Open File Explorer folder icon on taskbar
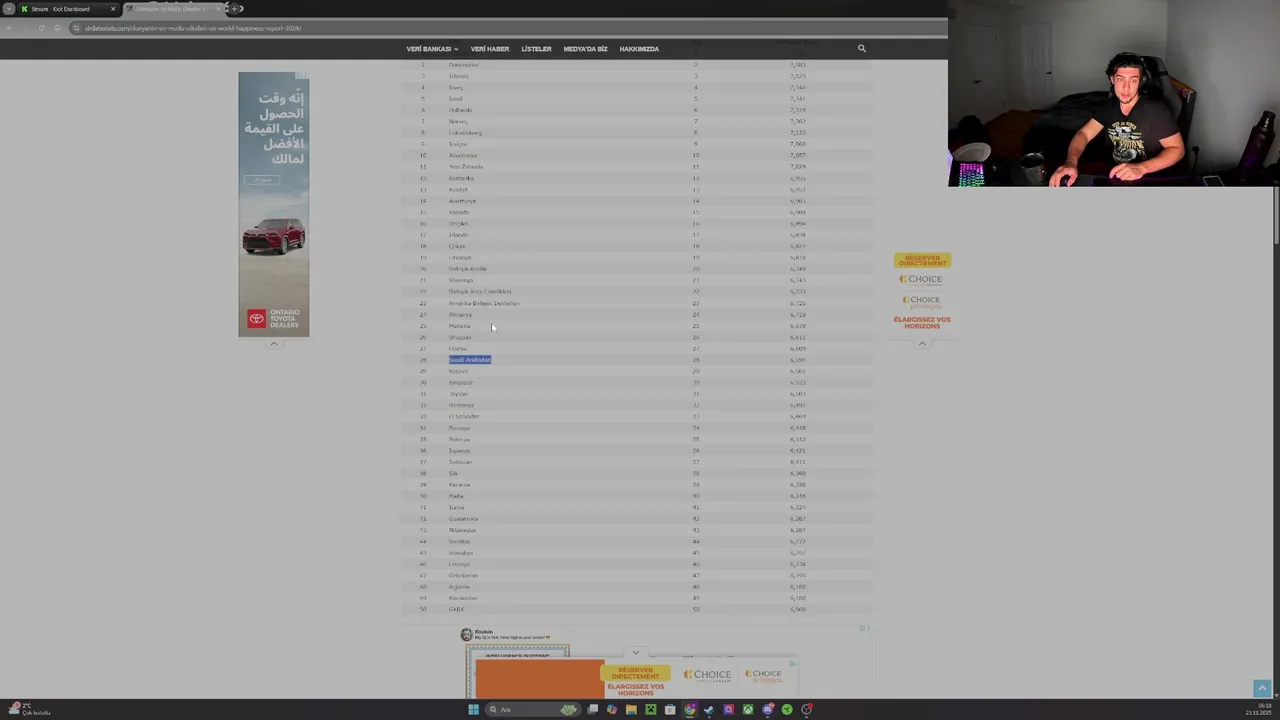This screenshot has height=720, width=1280. tap(631, 709)
